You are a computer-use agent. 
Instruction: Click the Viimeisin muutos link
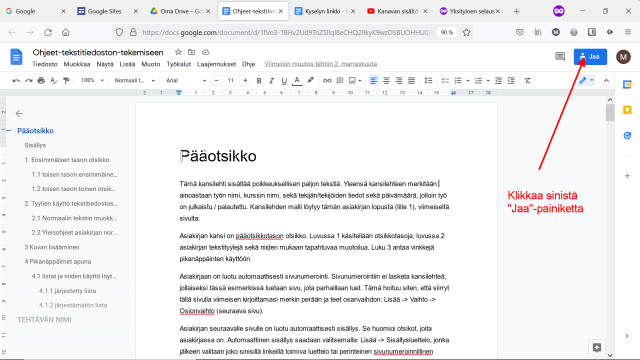[321, 64]
